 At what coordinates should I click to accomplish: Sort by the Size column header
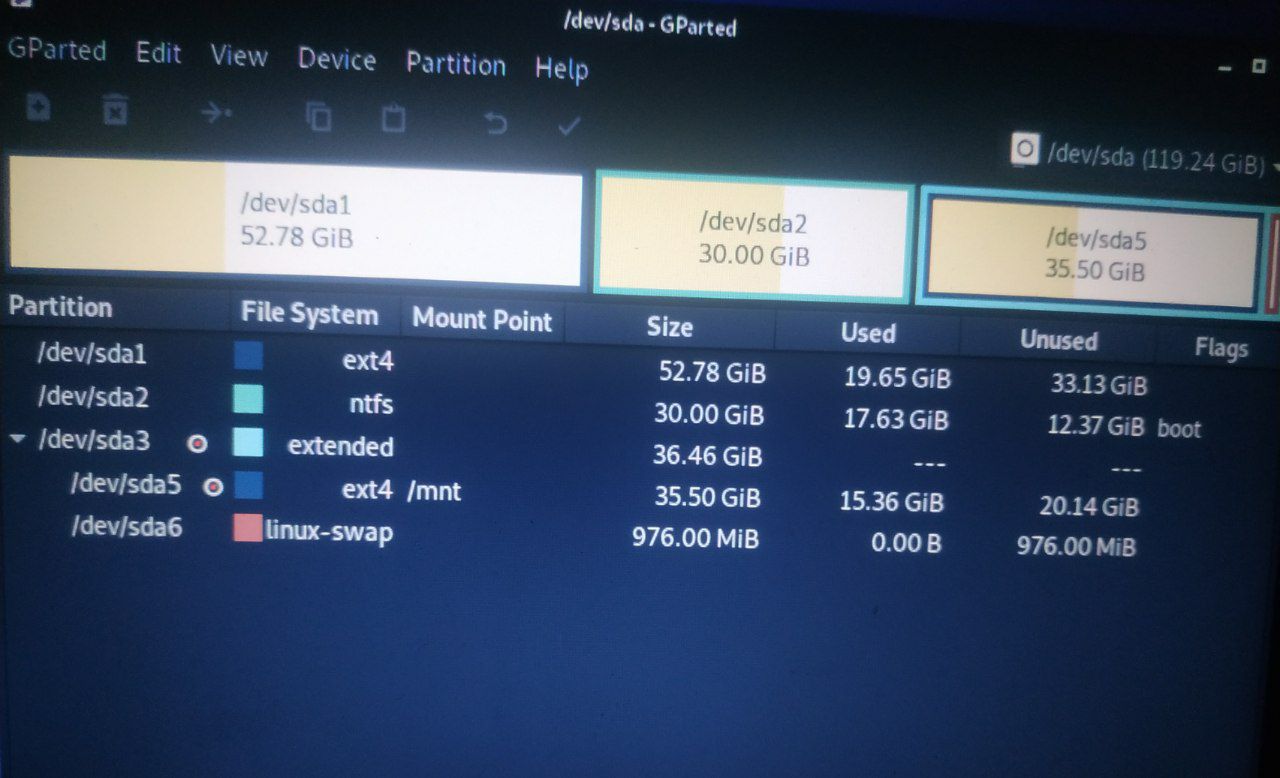[670, 326]
